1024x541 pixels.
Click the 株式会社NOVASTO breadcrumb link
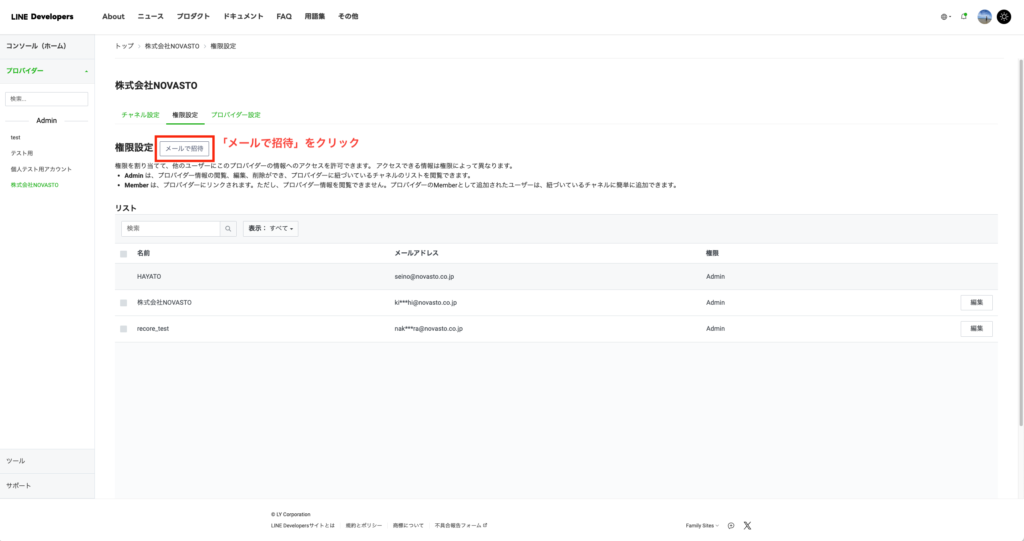172,46
